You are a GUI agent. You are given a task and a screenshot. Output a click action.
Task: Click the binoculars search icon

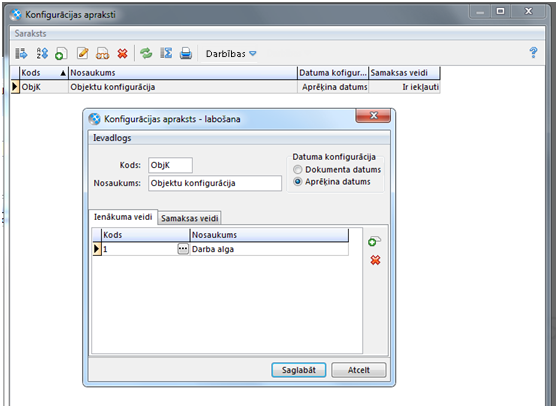click(x=102, y=53)
